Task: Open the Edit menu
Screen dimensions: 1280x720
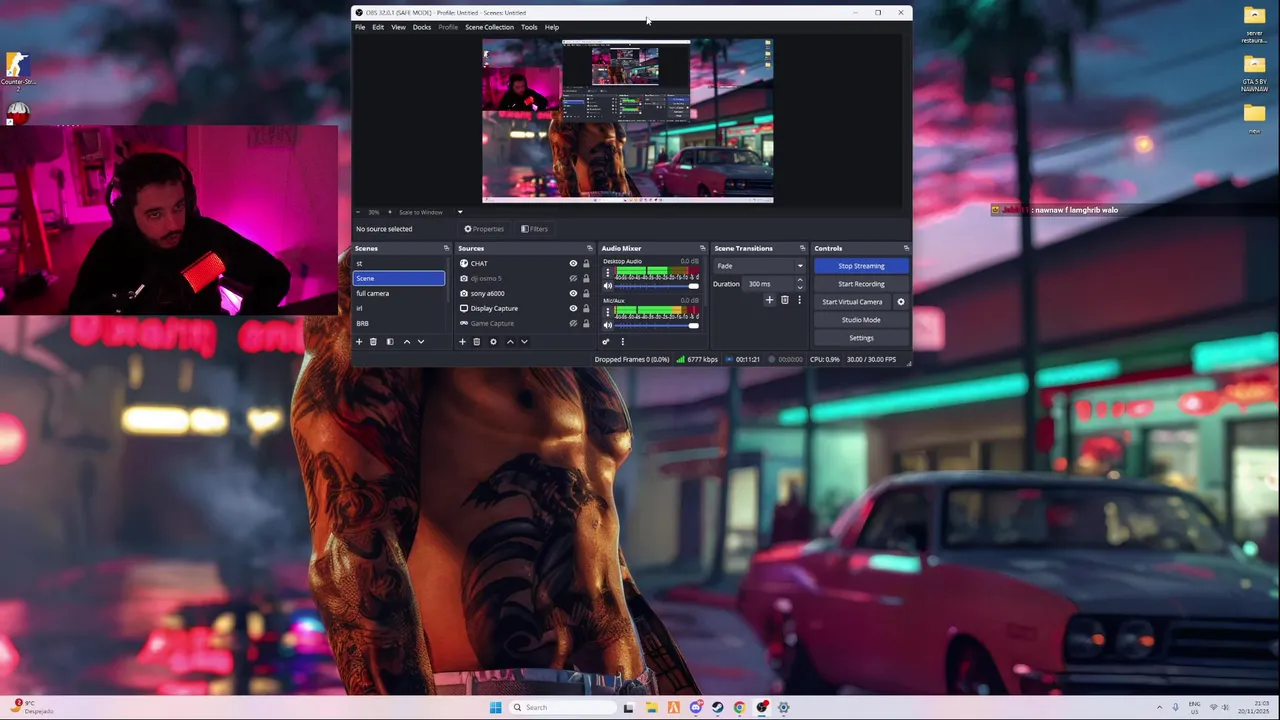Action: [378, 27]
